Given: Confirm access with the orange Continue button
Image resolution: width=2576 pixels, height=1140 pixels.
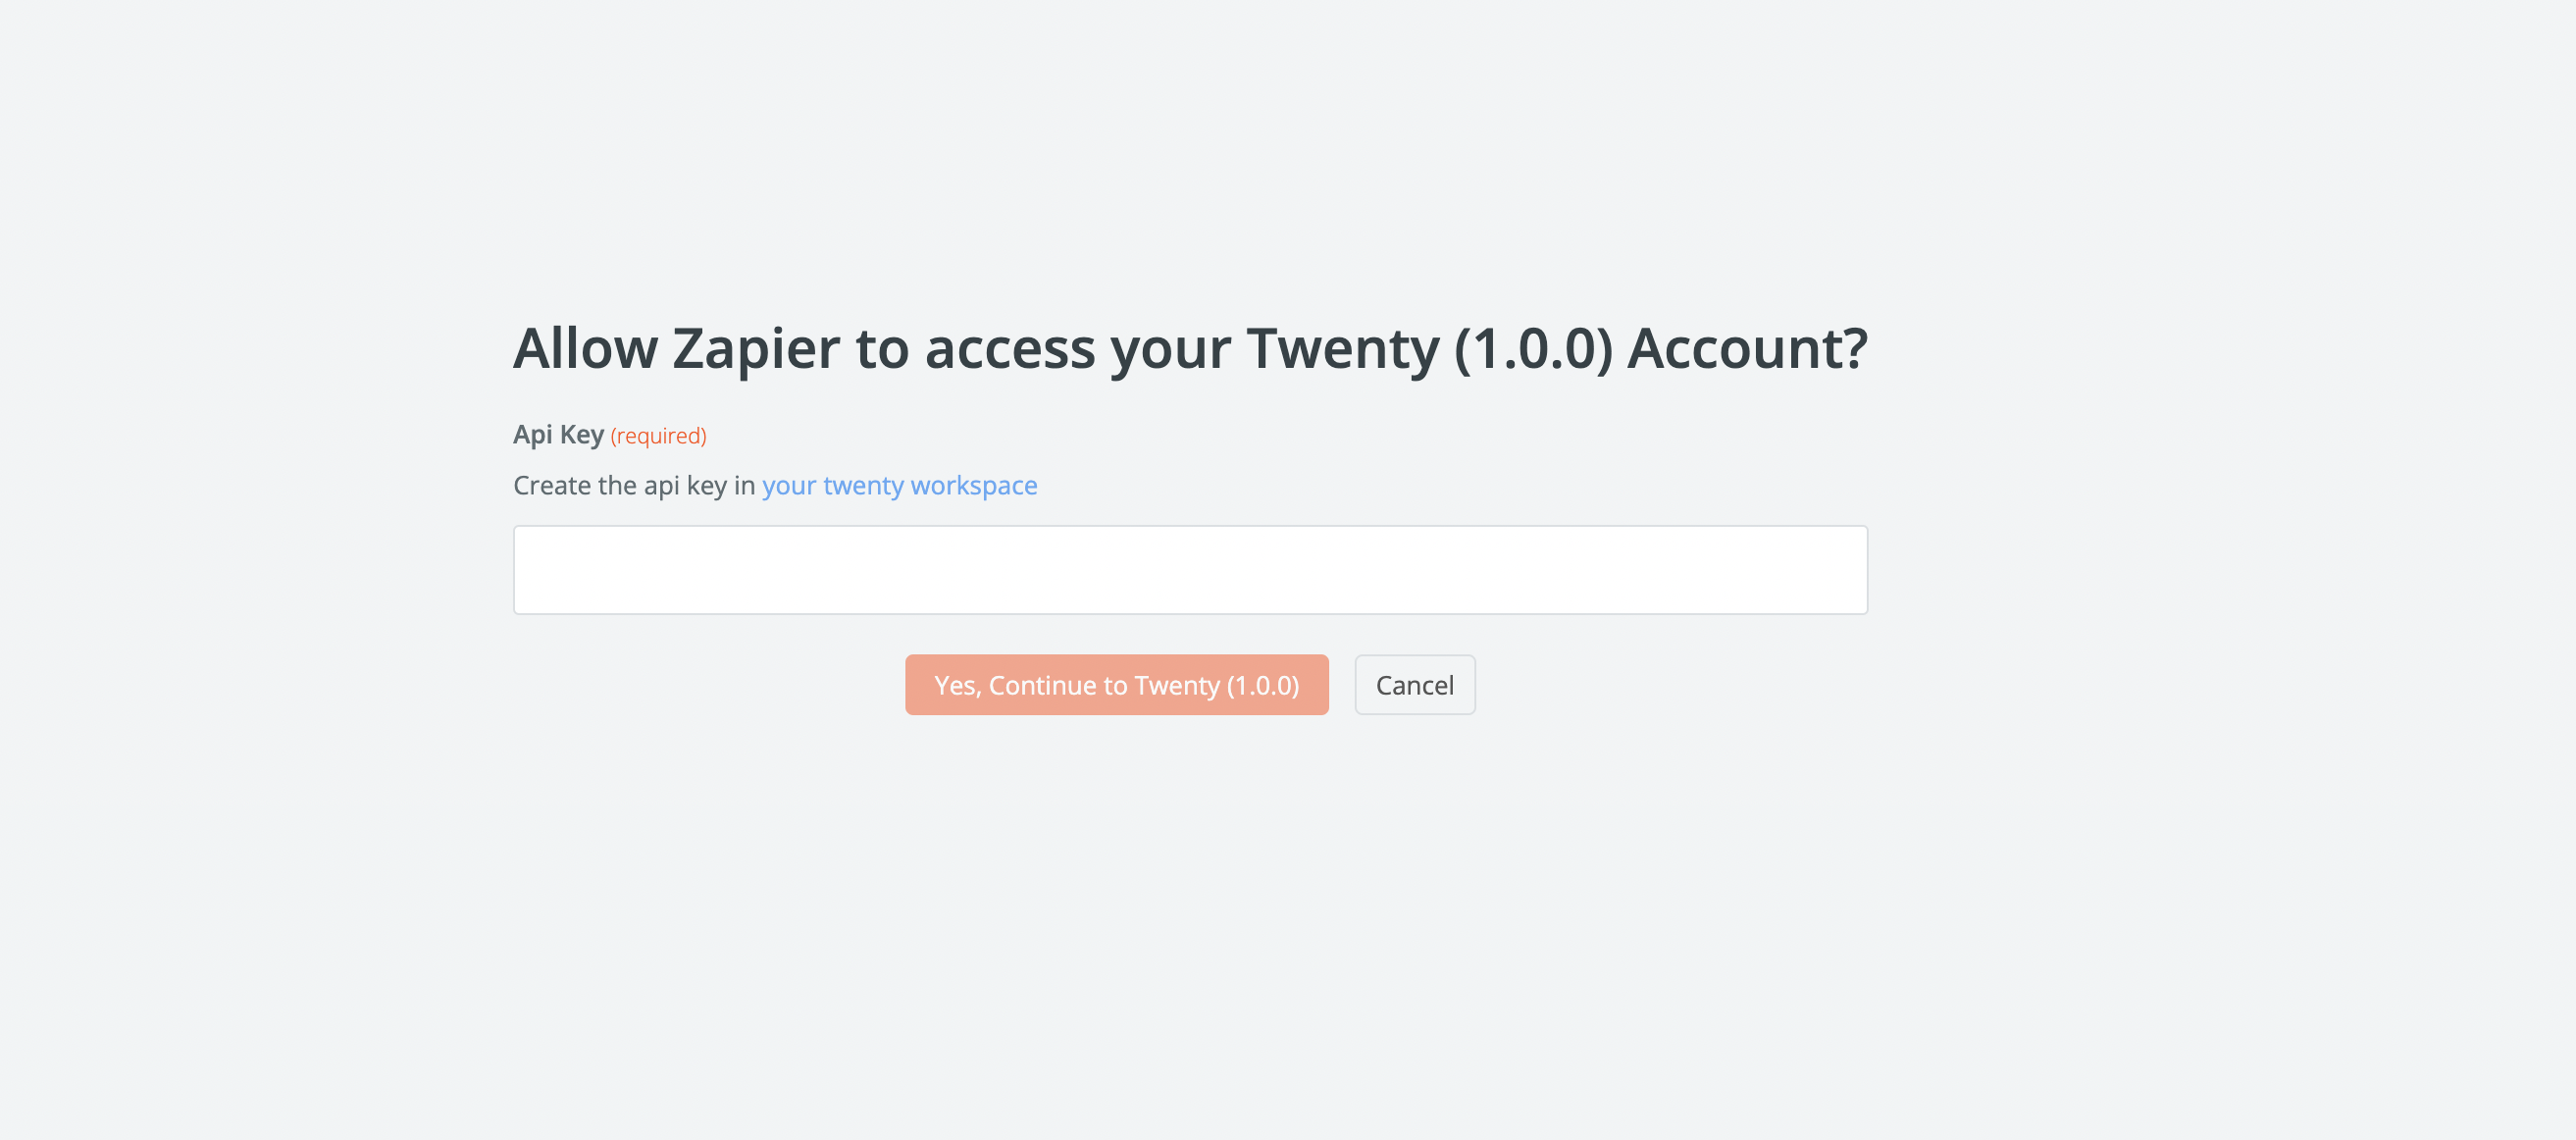Looking at the screenshot, I should (1116, 685).
